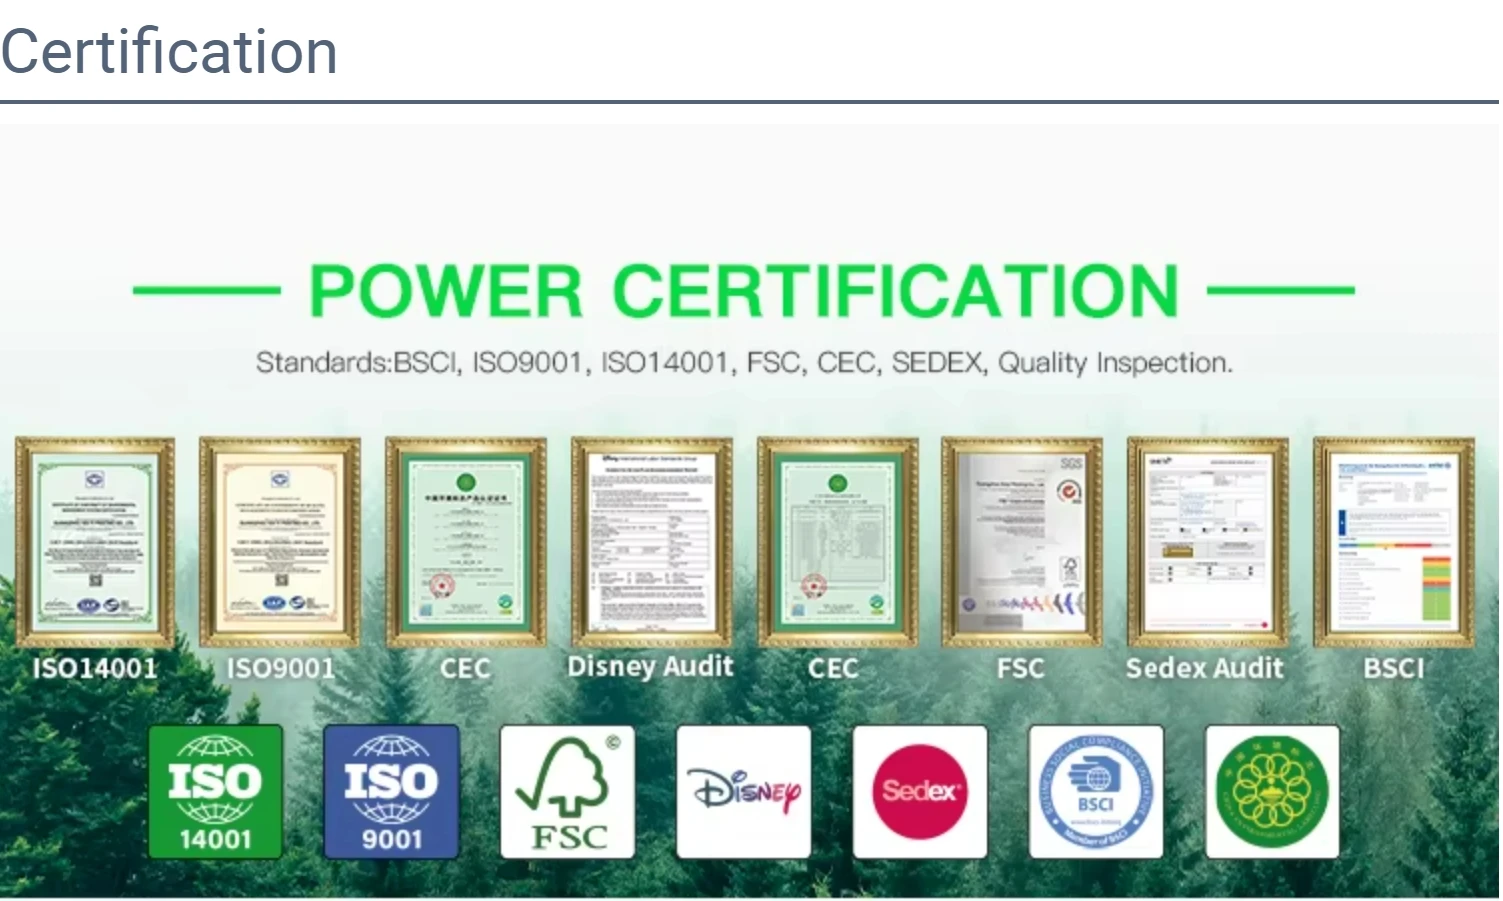Image resolution: width=1503 pixels, height=901 pixels.
Task: Click the "Standards:BSCI, ISO9001, ISO14001..." subtitle line
Action: [x=744, y=362]
